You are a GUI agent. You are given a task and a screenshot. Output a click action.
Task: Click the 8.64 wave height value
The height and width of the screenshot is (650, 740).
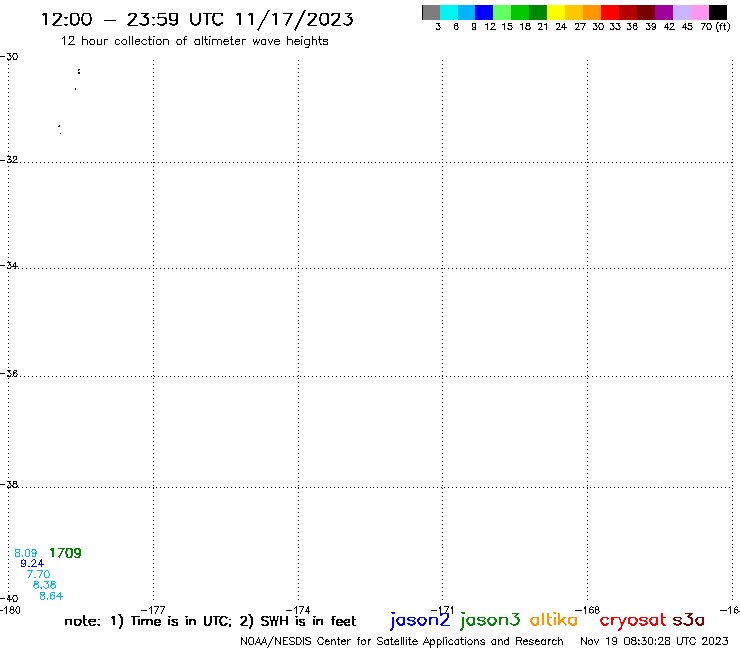[x=51, y=596]
